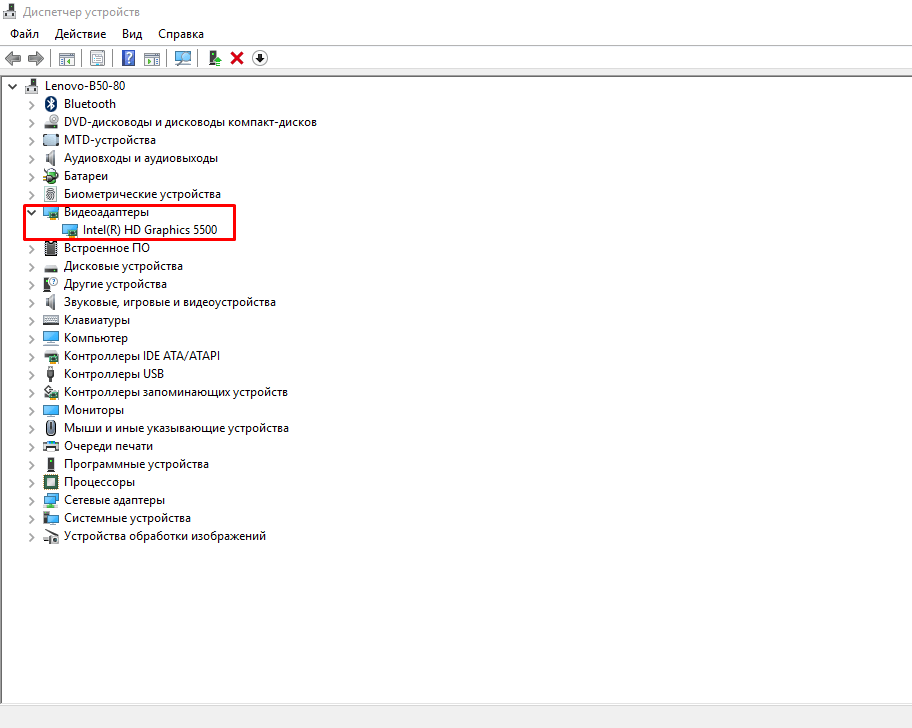Click the Батареи battery icon
The height and width of the screenshot is (728, 912).
[51, 176]
